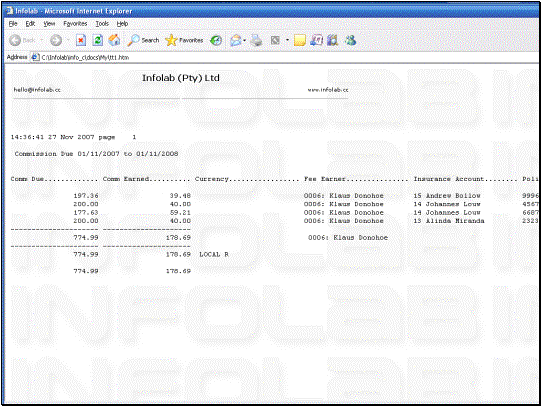Viewport: 541px width, 406px height.
Task: Click the Internet Explorer title bar icon
Action: click(10, 11)
